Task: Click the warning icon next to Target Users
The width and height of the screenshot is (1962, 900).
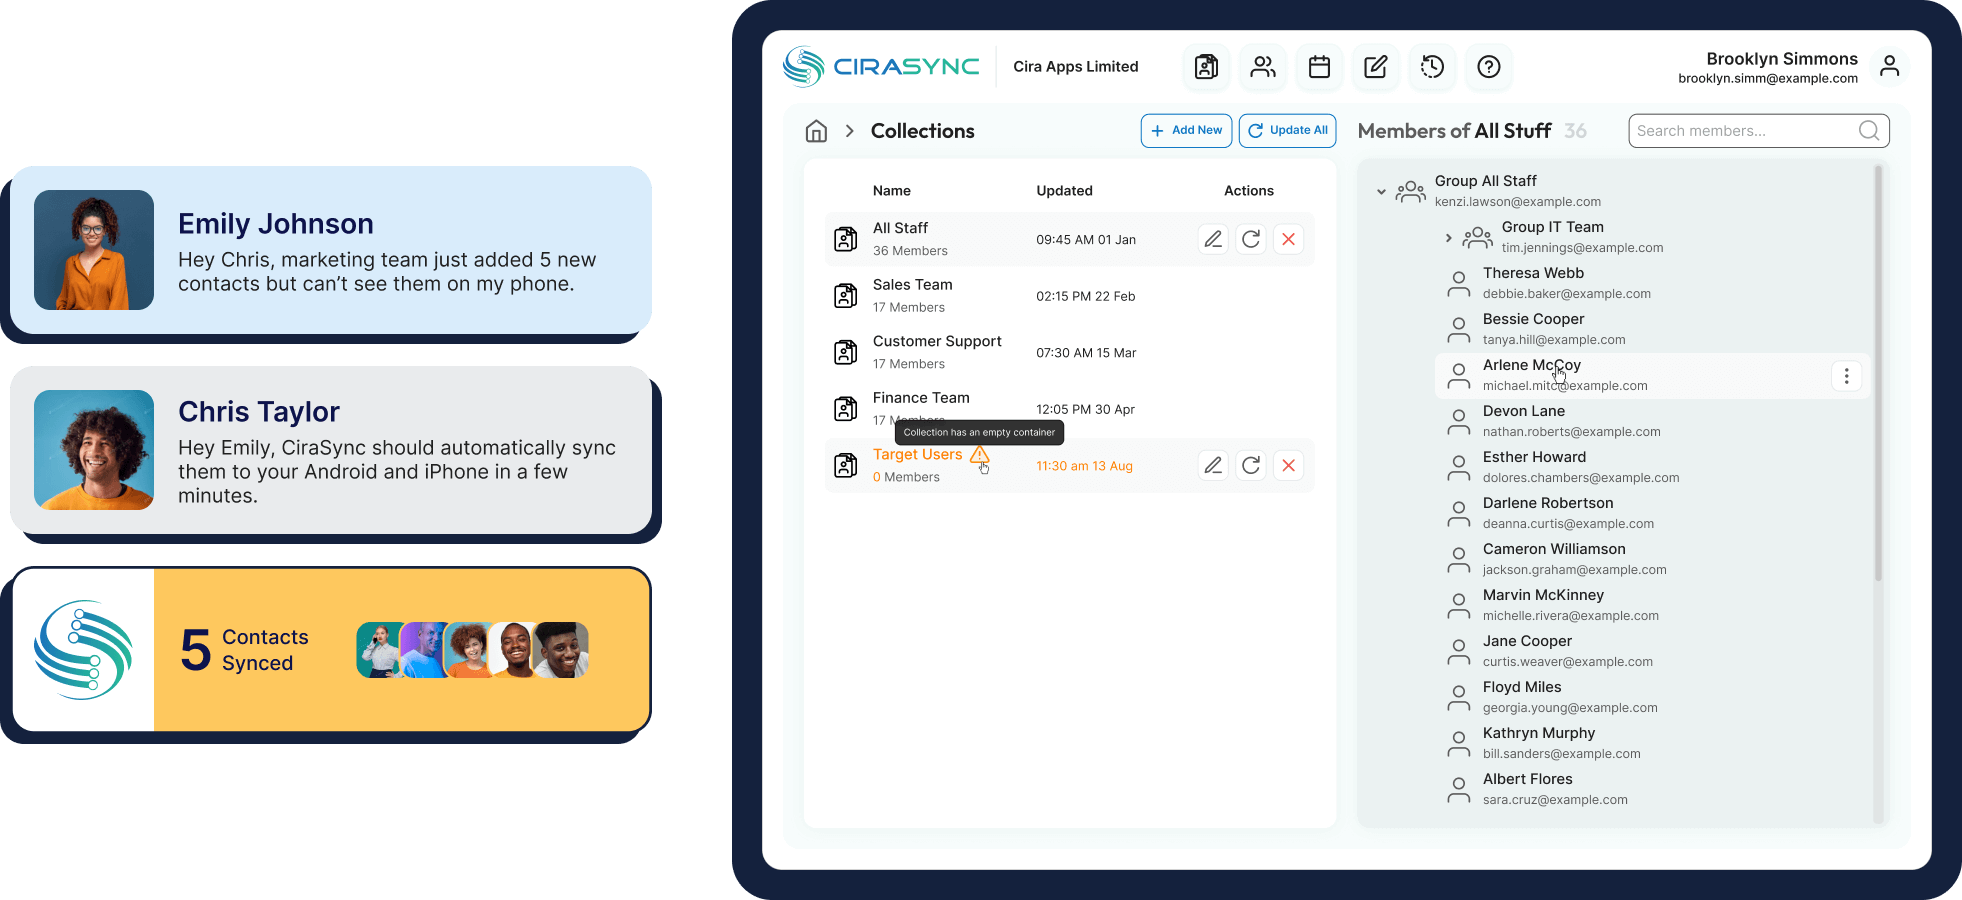Action: [x=980, y=456]
